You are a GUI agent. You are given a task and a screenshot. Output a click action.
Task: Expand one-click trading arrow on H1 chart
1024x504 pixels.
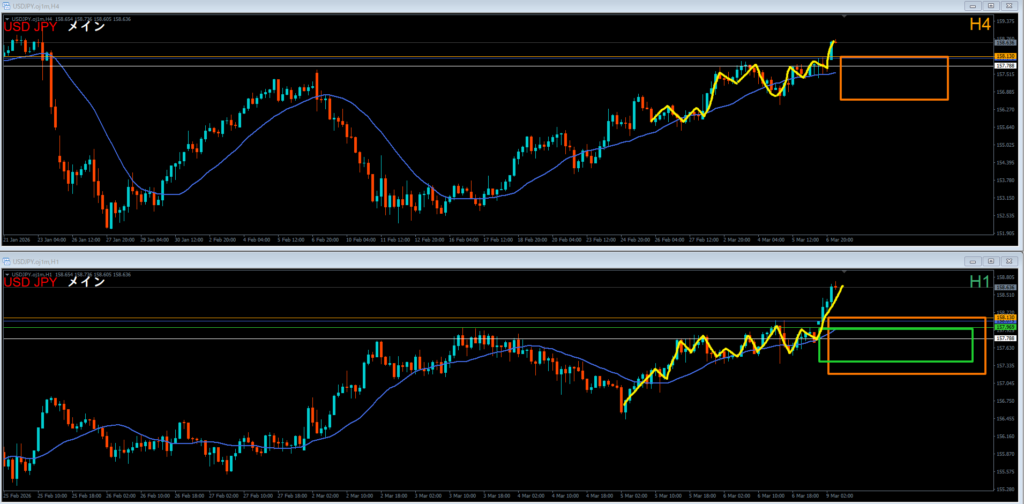point(5,272)
